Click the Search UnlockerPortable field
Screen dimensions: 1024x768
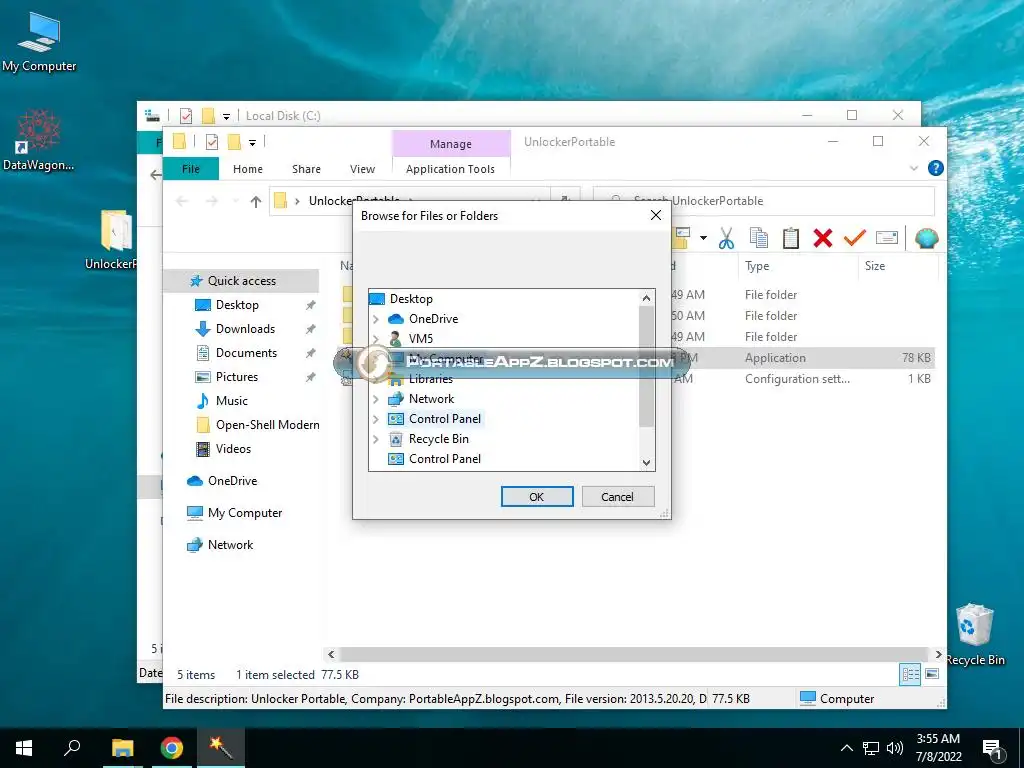click(763, 200)
